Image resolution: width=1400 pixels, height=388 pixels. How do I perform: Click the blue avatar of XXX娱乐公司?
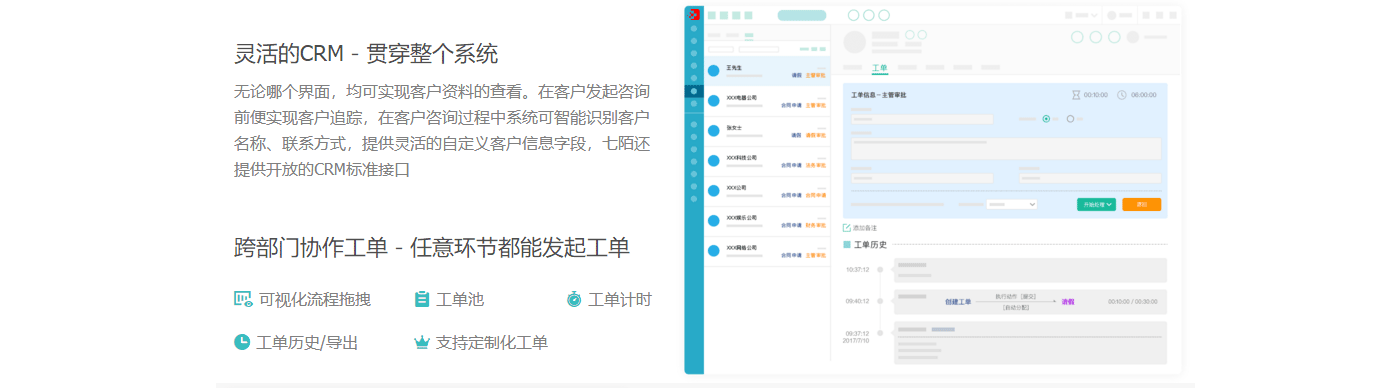coord(714,220)
